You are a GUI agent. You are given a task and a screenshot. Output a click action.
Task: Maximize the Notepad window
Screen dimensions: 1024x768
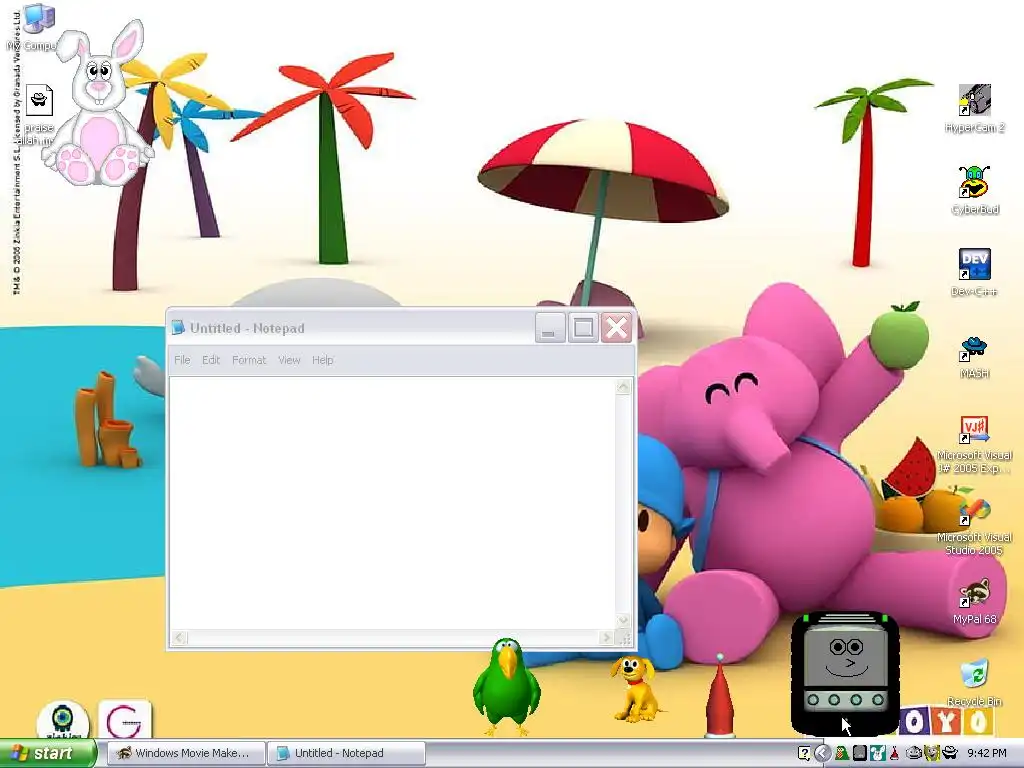point(583,327)
